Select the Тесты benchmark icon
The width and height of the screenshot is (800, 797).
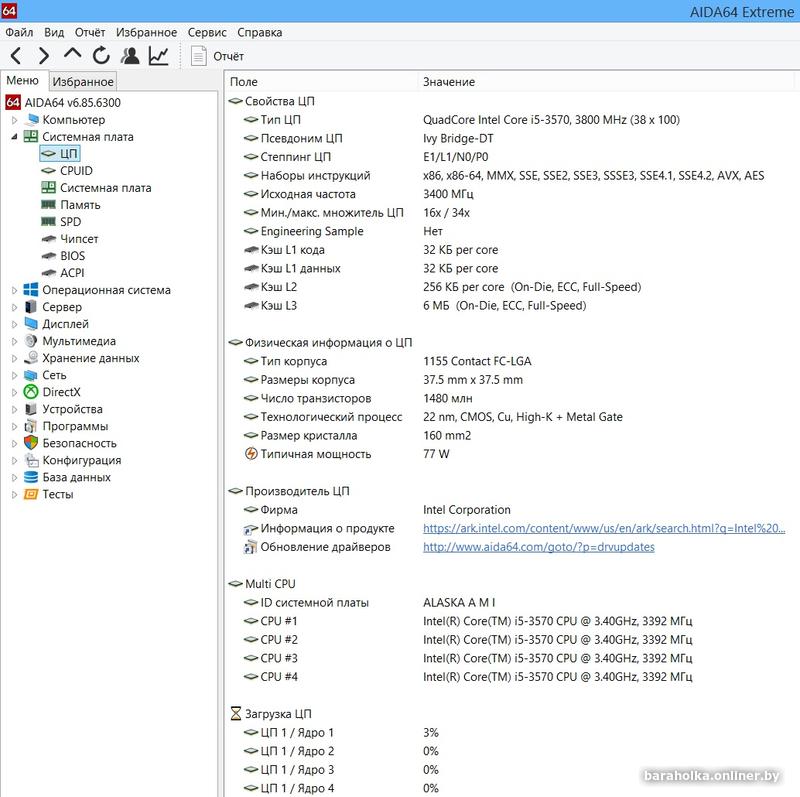point(31,494)
